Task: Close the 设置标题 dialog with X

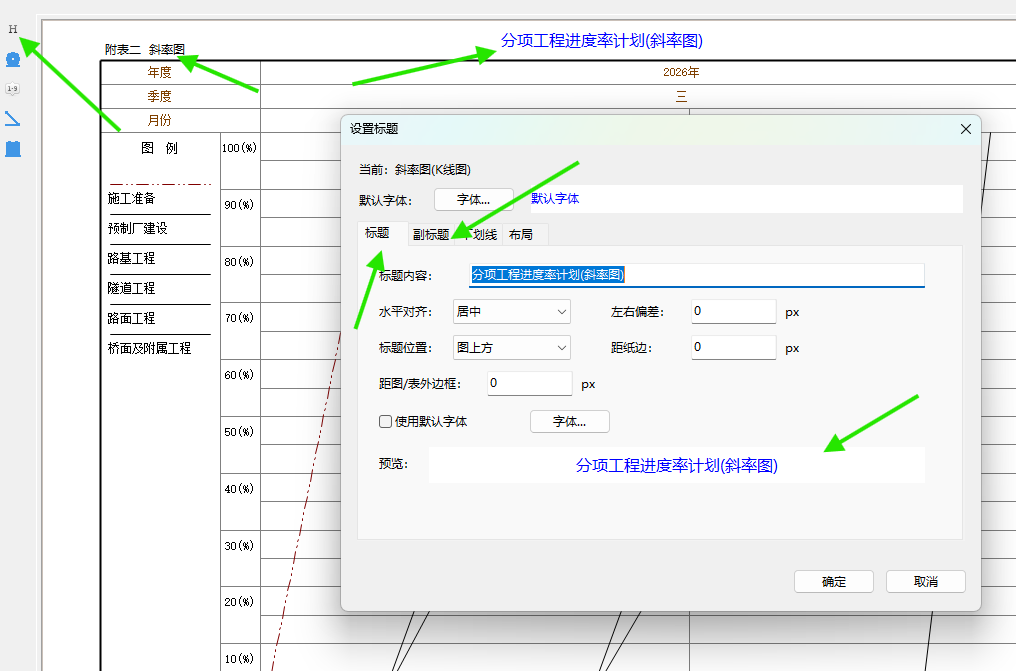Action: [965, 129]
